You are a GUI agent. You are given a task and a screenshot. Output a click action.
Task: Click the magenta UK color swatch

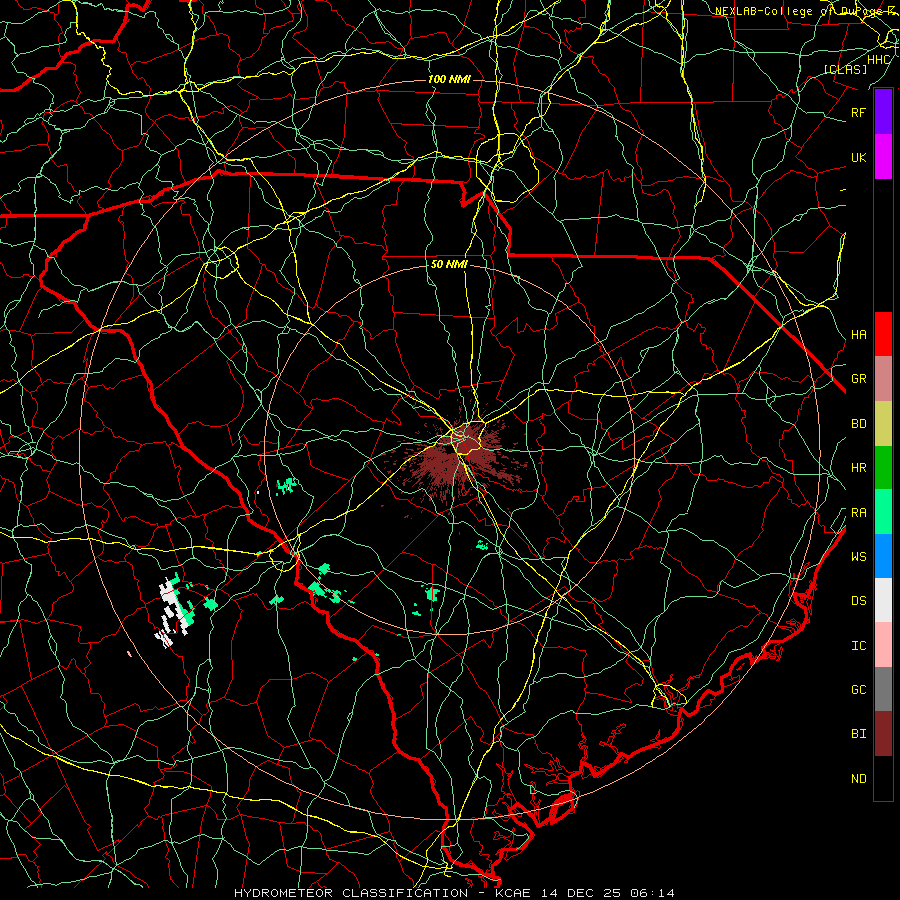(883, 157)
